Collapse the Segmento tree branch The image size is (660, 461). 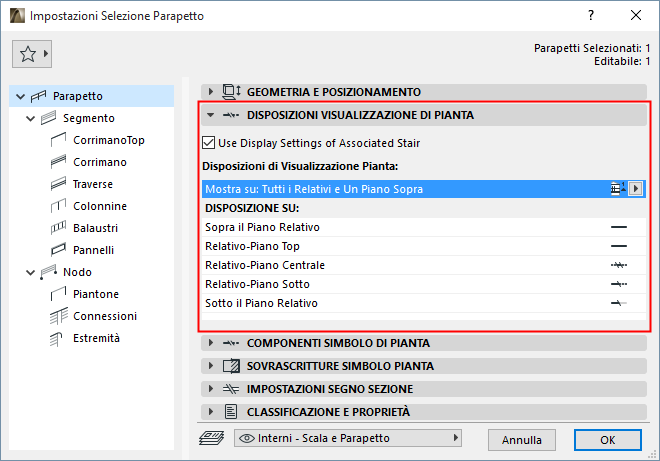(26, 118)
